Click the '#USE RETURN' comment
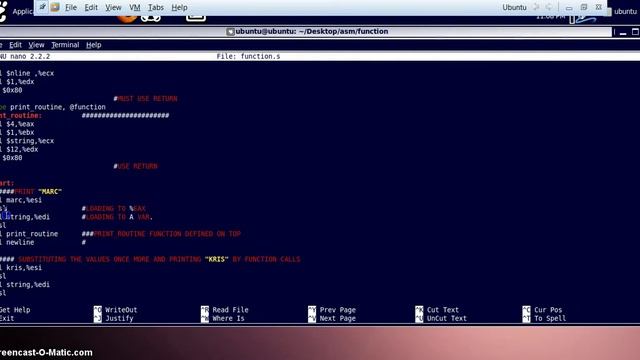Viewport: 640px width, 360px height. (x=136, y=166)
